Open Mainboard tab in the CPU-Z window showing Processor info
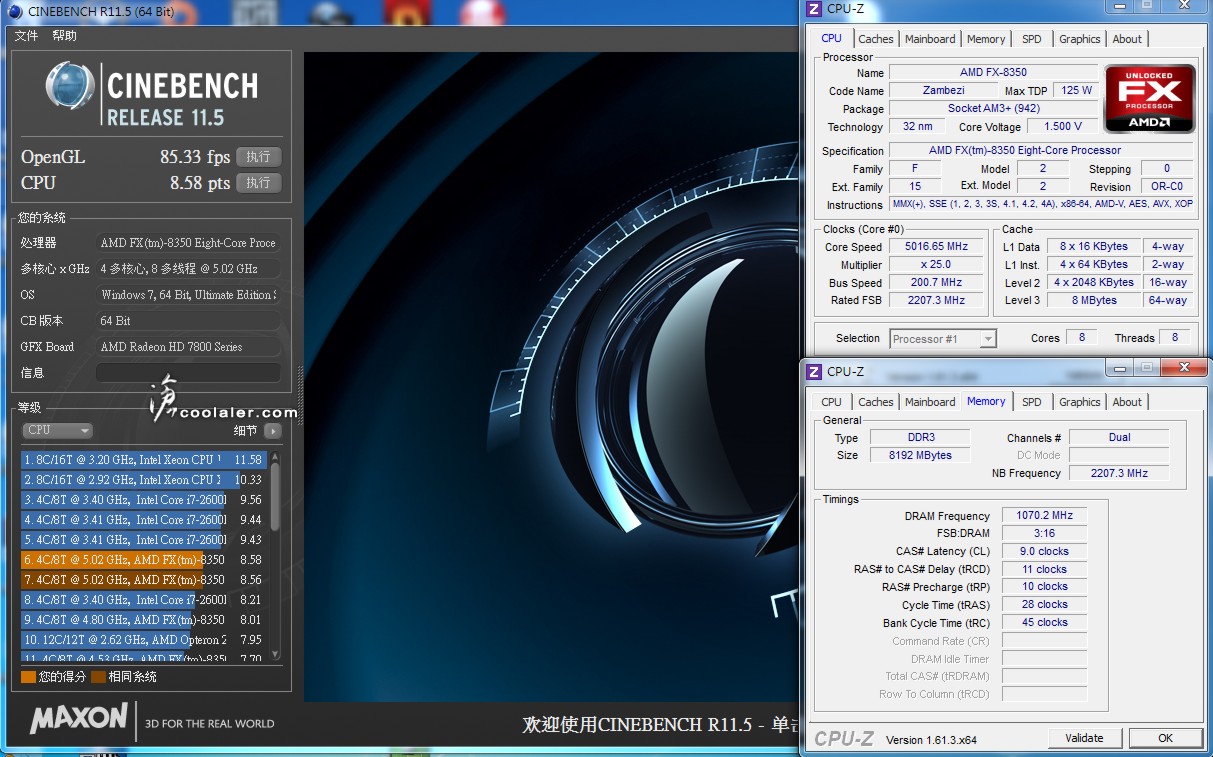The height and width of the screenshot is (757, 1213). coord(930,39)
